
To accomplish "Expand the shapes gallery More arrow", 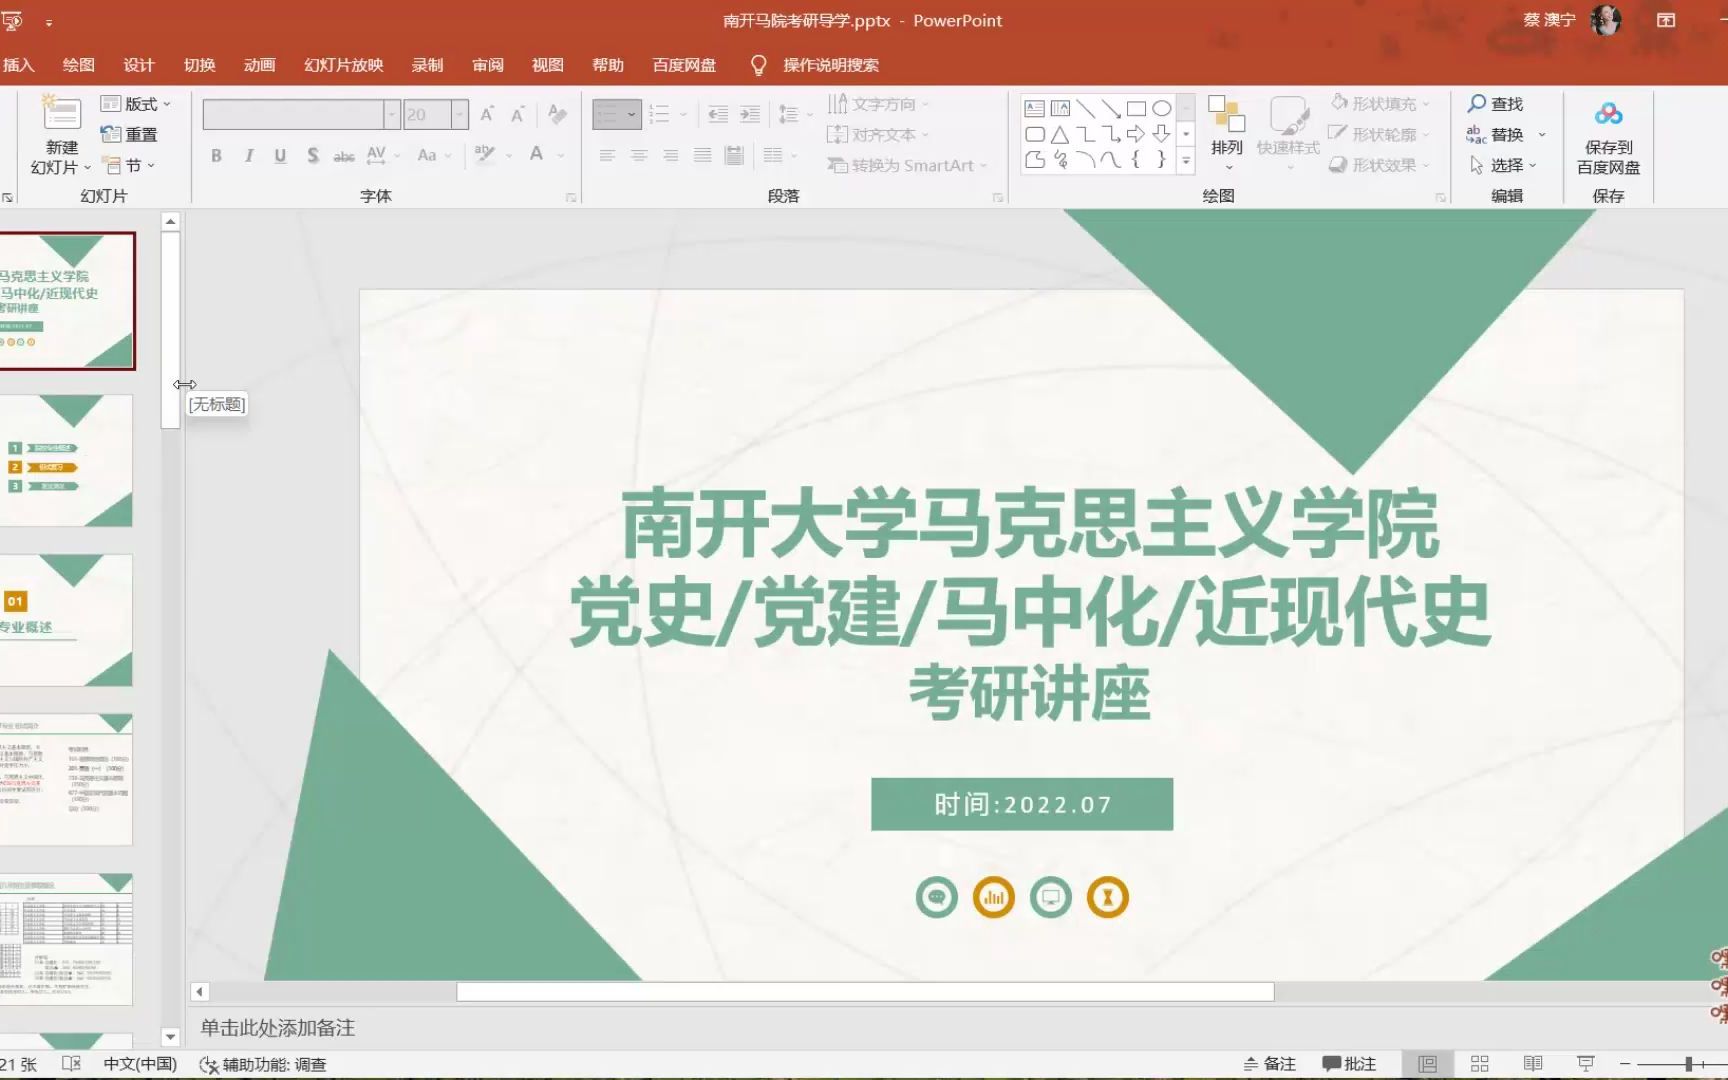I will (1186, 160).
